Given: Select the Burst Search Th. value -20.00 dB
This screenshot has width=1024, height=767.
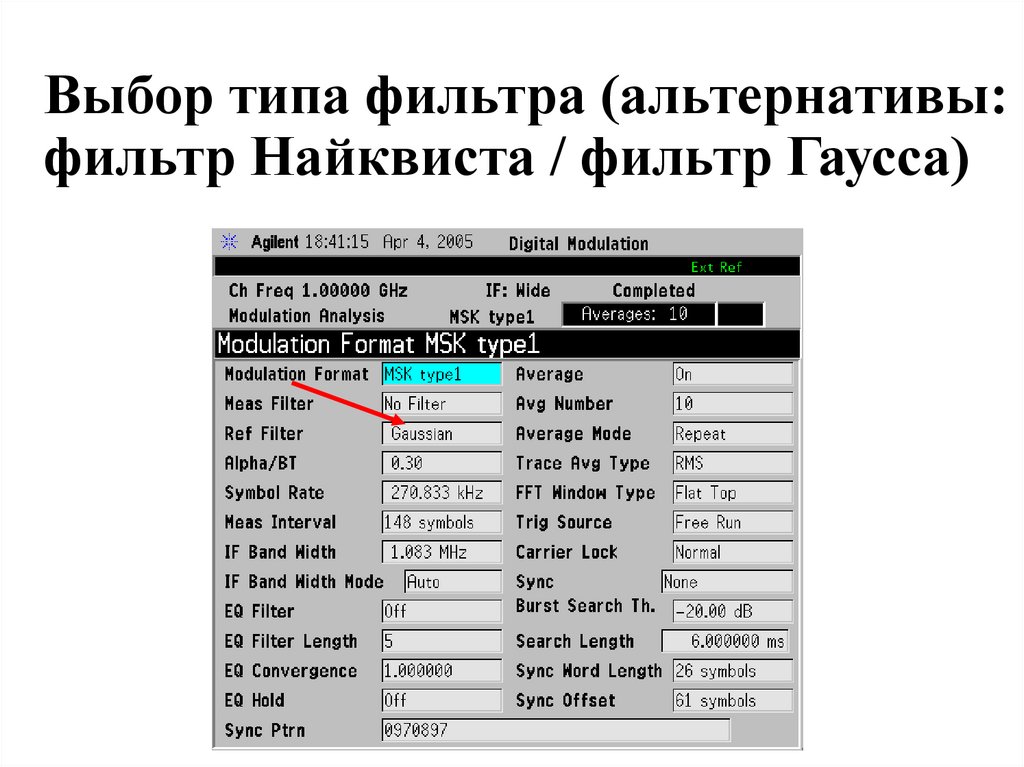Looking at the screenshot, I should (x=733, y=612).
